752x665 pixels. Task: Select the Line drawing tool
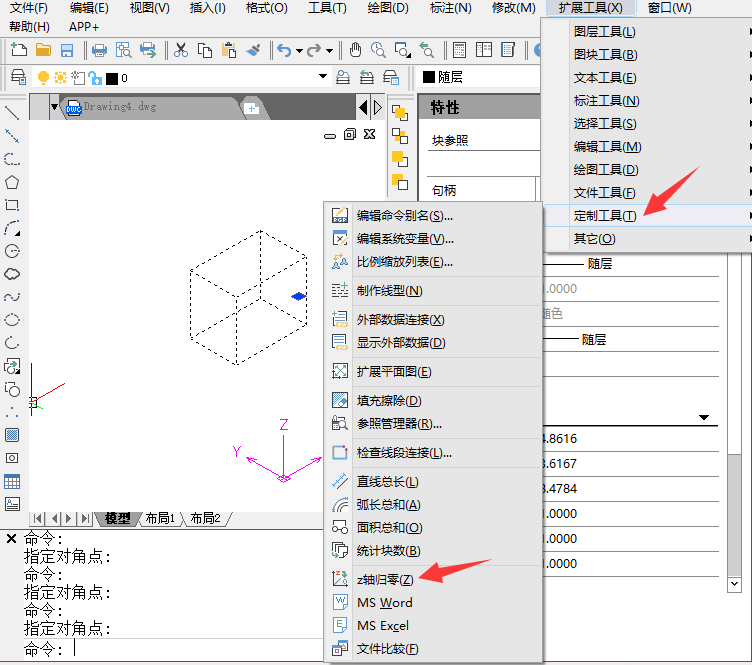tap(12, 112)
